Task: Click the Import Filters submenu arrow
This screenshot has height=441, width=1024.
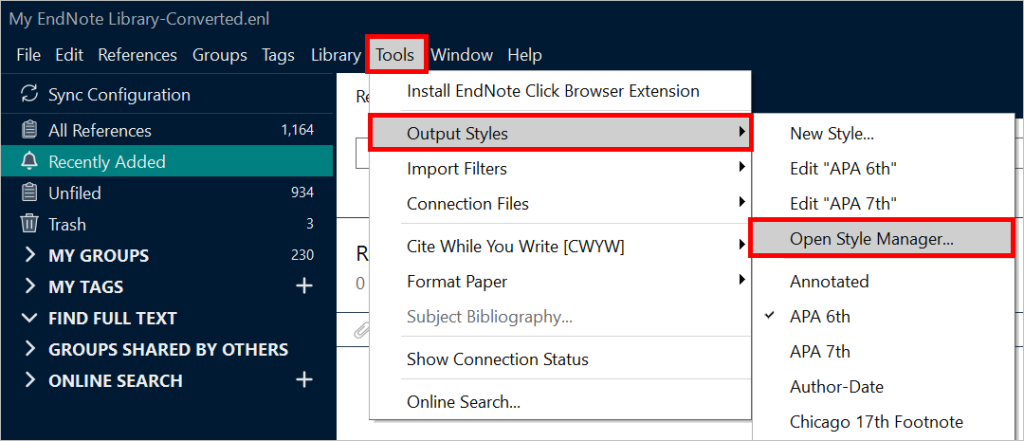Action: coord(741,167)
